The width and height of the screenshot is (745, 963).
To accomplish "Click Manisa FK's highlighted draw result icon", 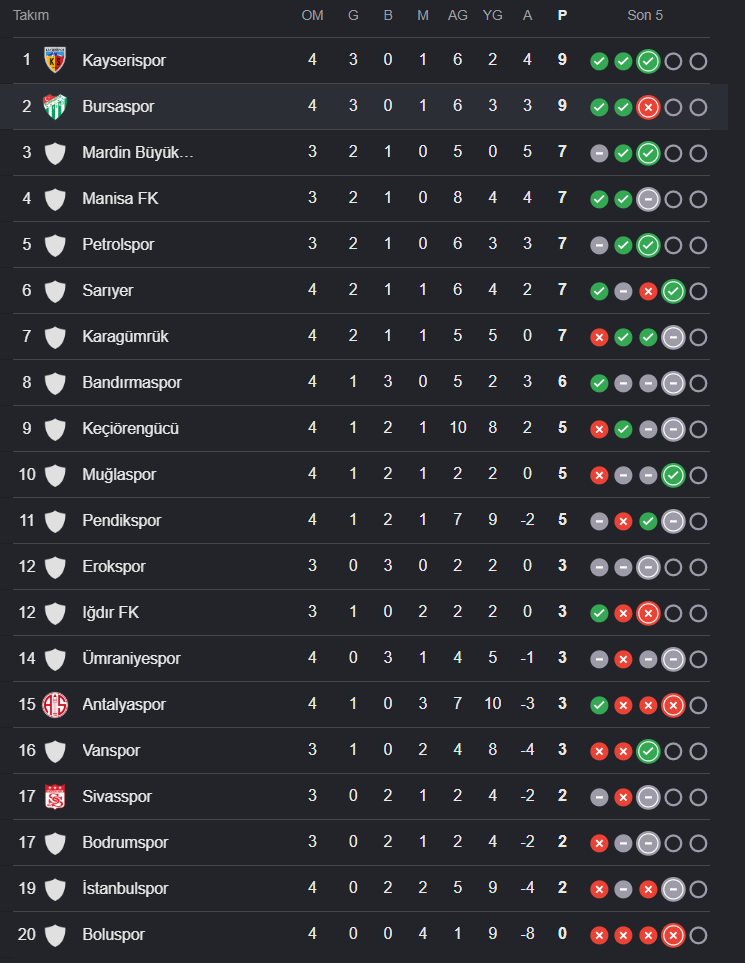I will 648,200.
